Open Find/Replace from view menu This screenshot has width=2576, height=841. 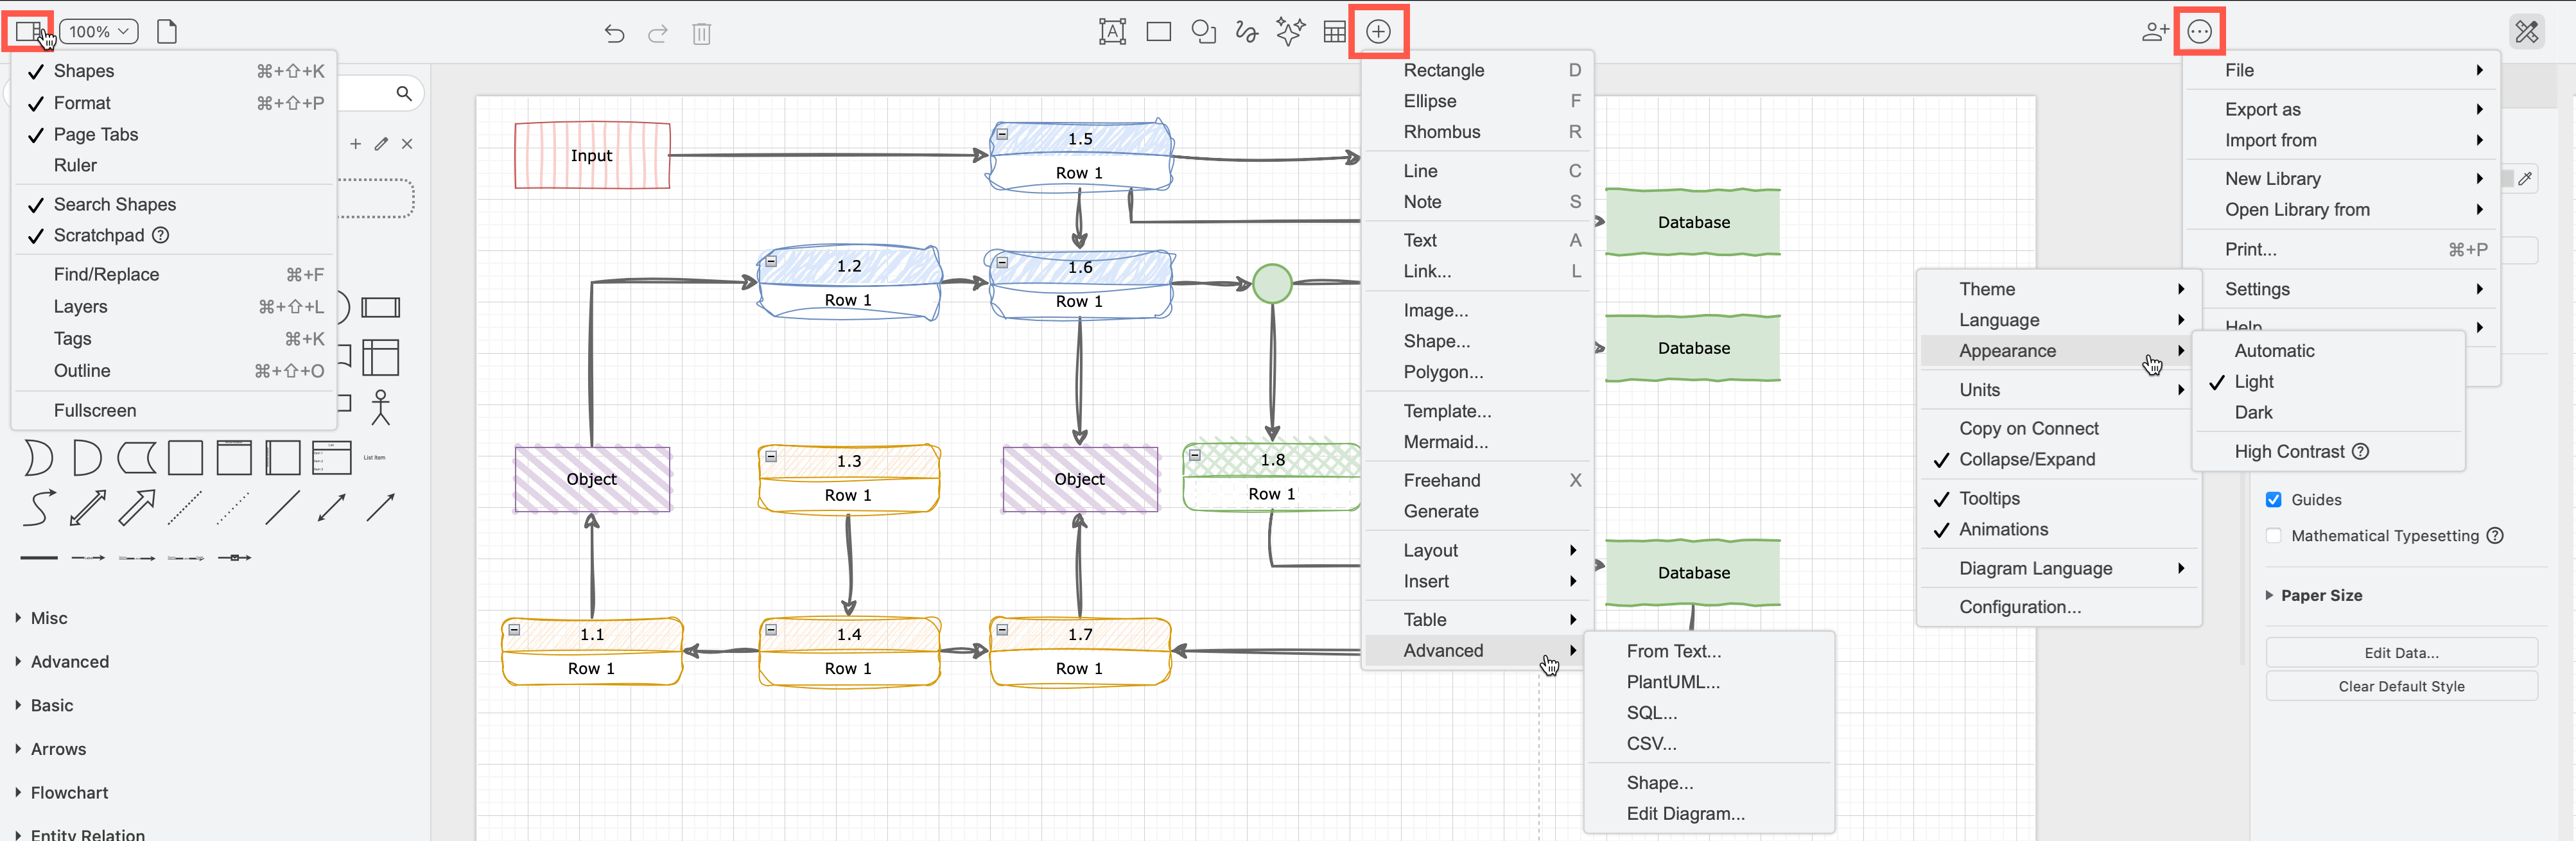(173, 274)
